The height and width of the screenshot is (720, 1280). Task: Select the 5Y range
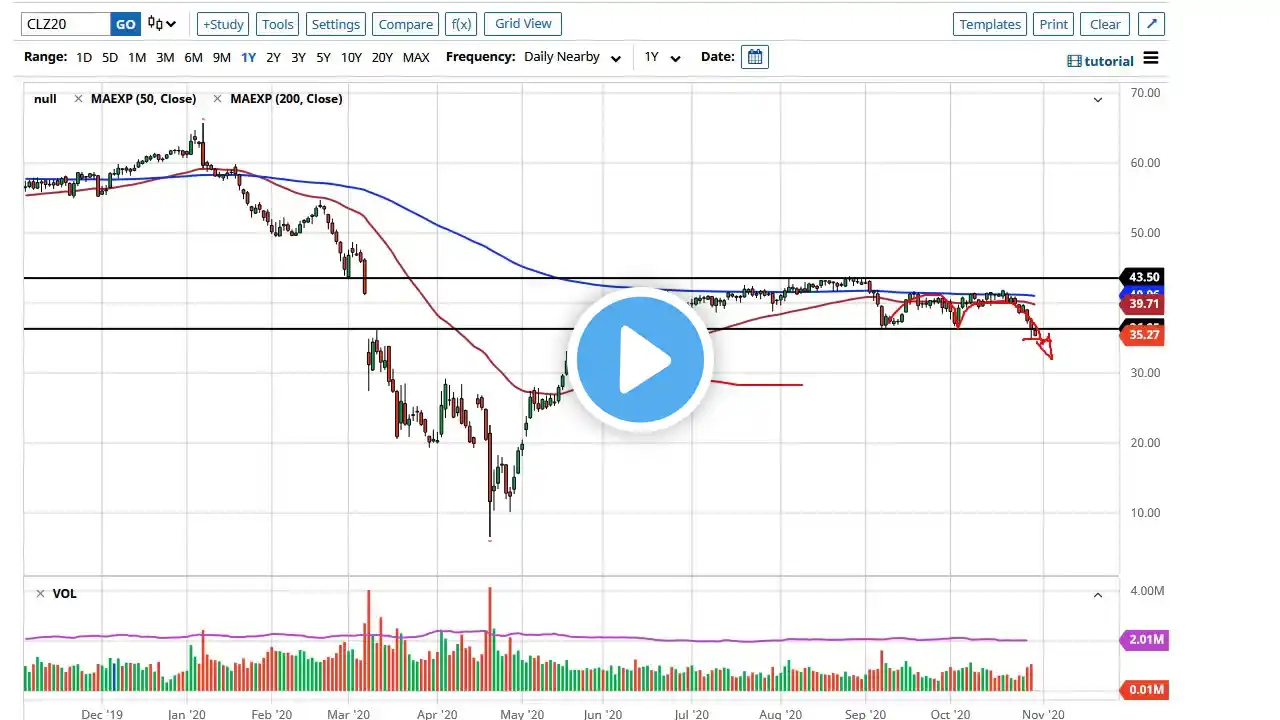pos(323,57)
